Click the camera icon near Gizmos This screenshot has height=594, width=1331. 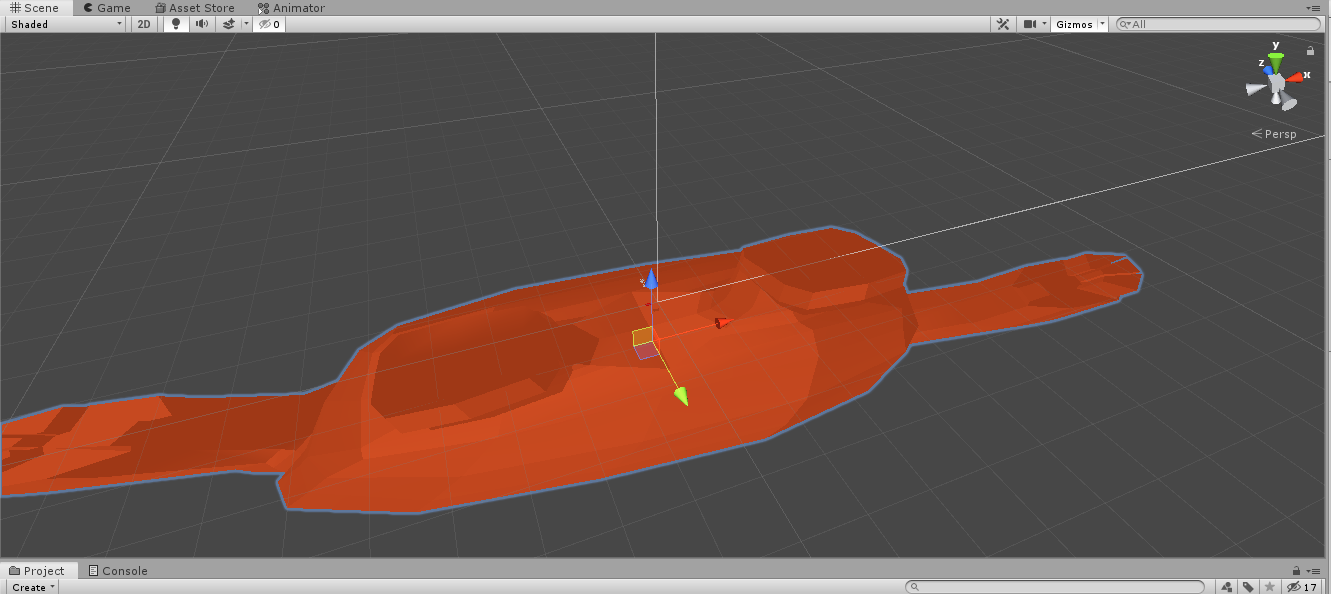[x=1029, y=23]
